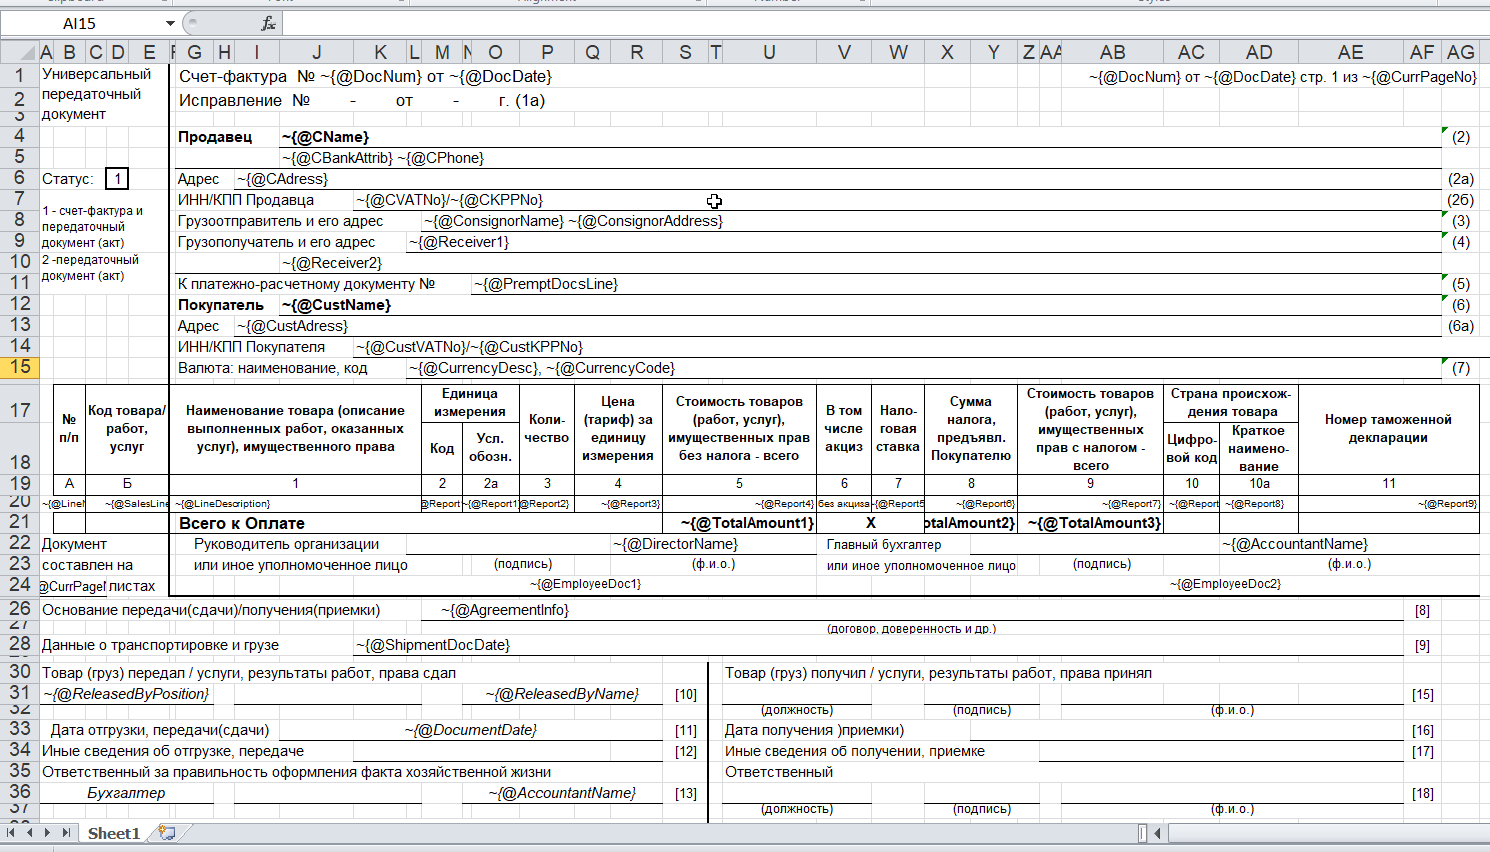The width and height of the screenshot is (1490, 852).
Task: Click the Наименование товара column header cell
Action: click(295, 429)
